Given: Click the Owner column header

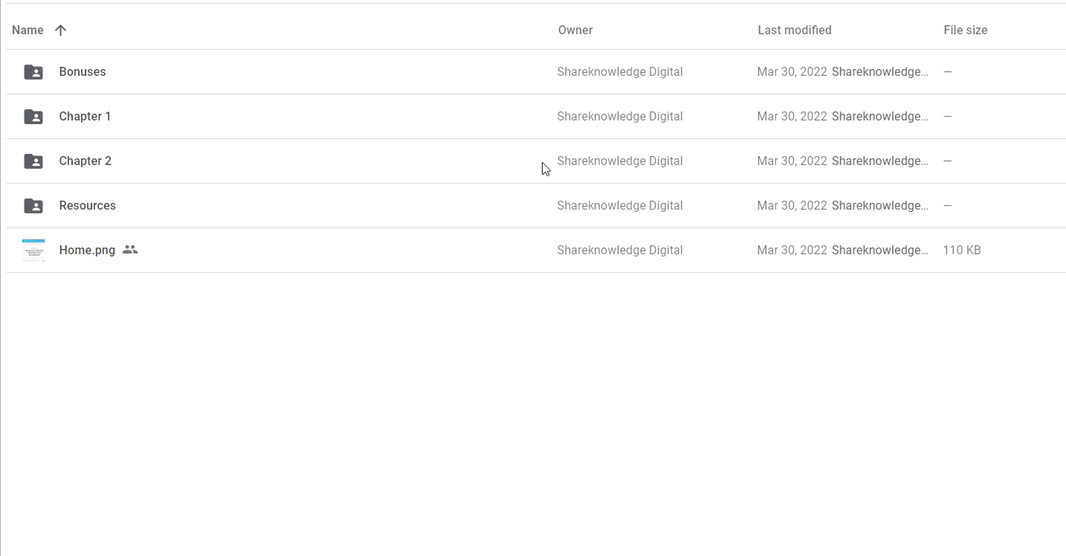Looking at the screenshot, I should tap(575, 30).
